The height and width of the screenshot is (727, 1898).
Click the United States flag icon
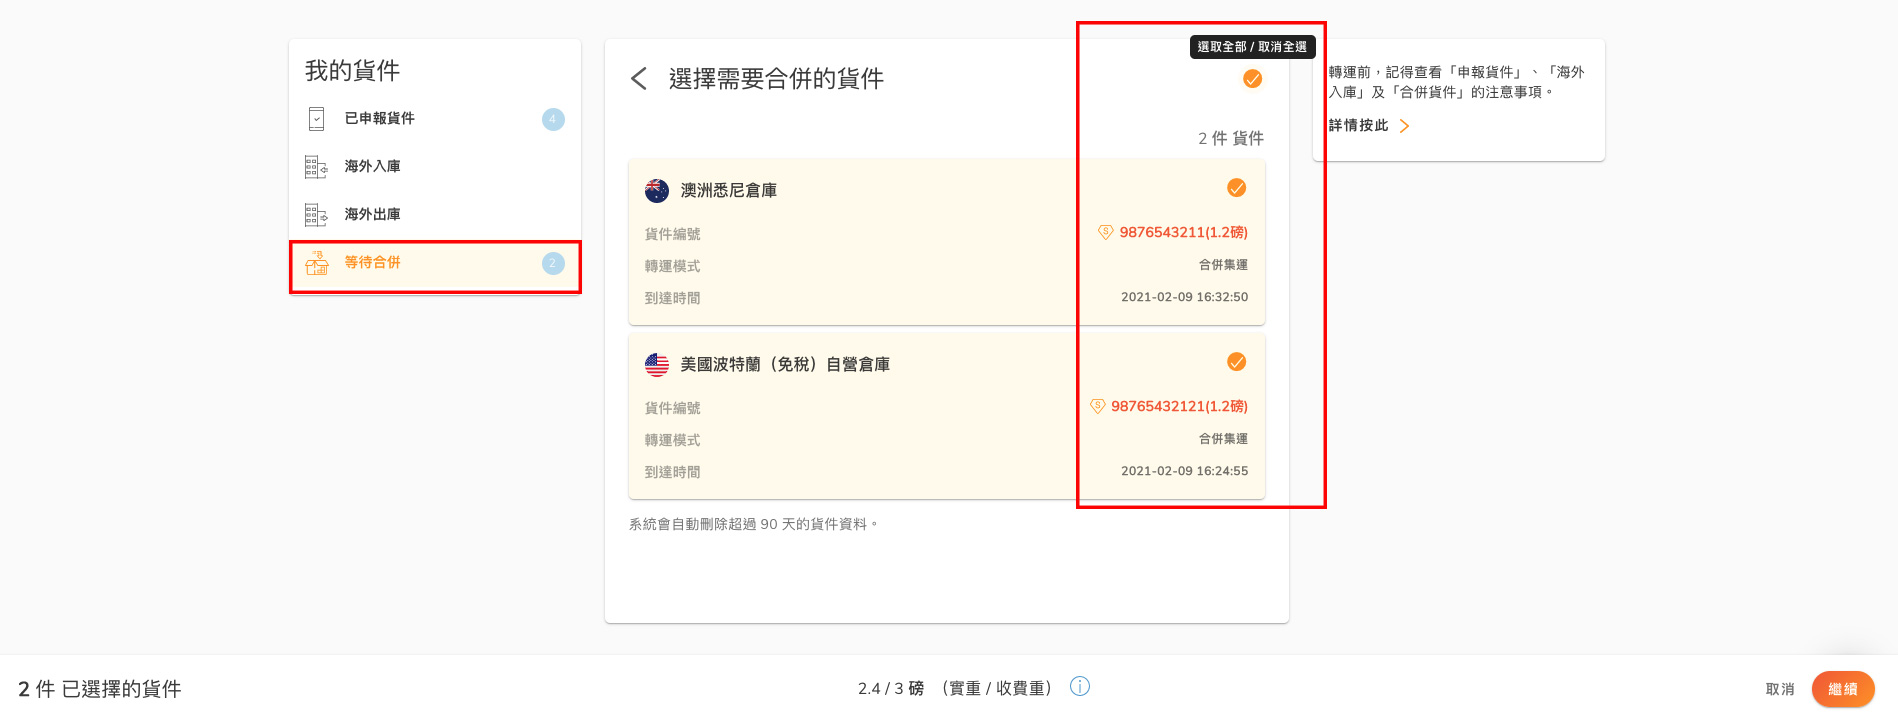pos(657,365)
